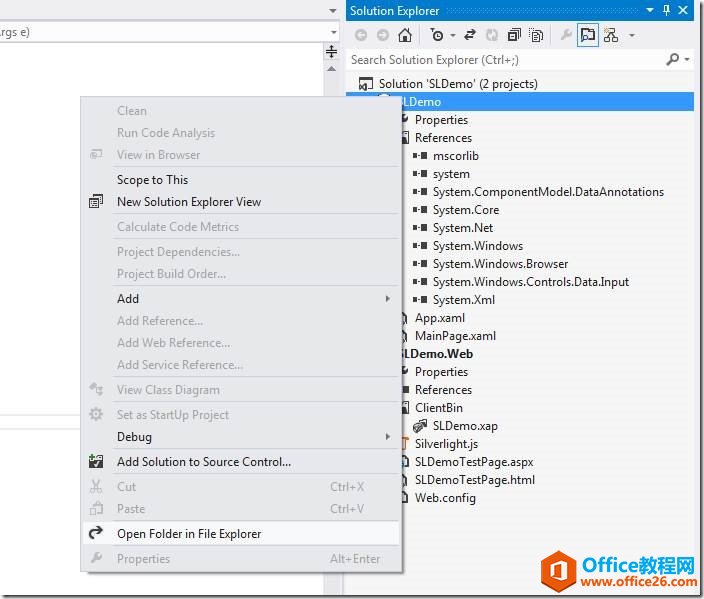
Task: Click the Search Solution Explorer field
Action: pyautogui.click(x=505, y=60)
